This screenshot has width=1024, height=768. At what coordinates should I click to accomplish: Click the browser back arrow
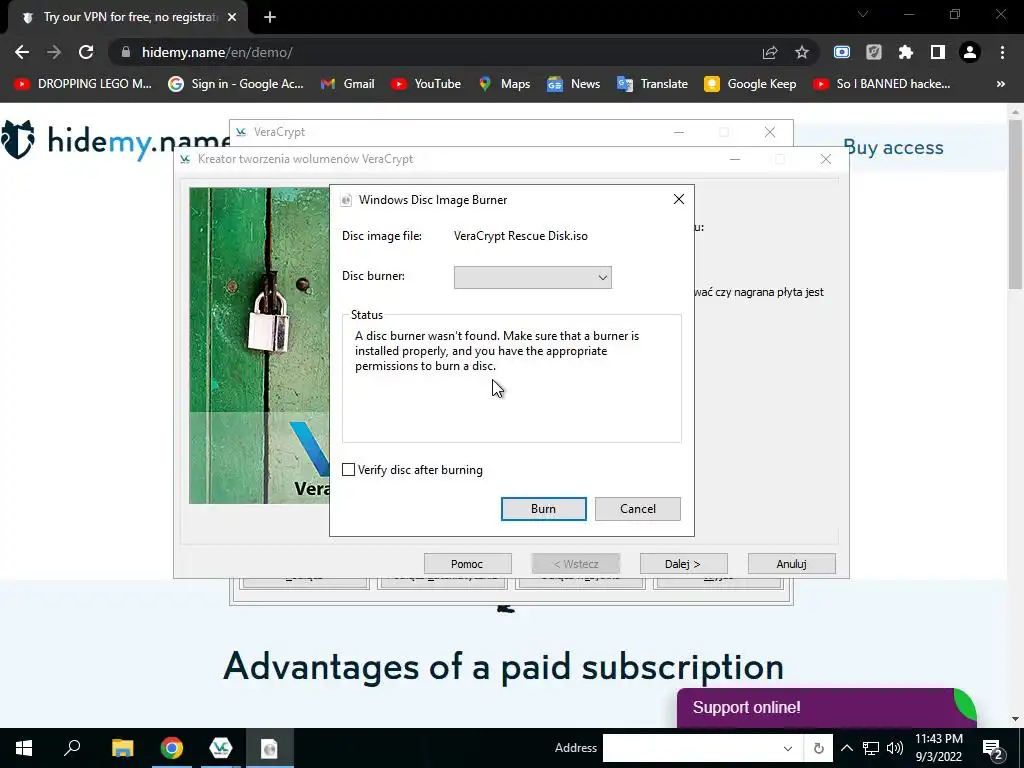pos(22,52)
